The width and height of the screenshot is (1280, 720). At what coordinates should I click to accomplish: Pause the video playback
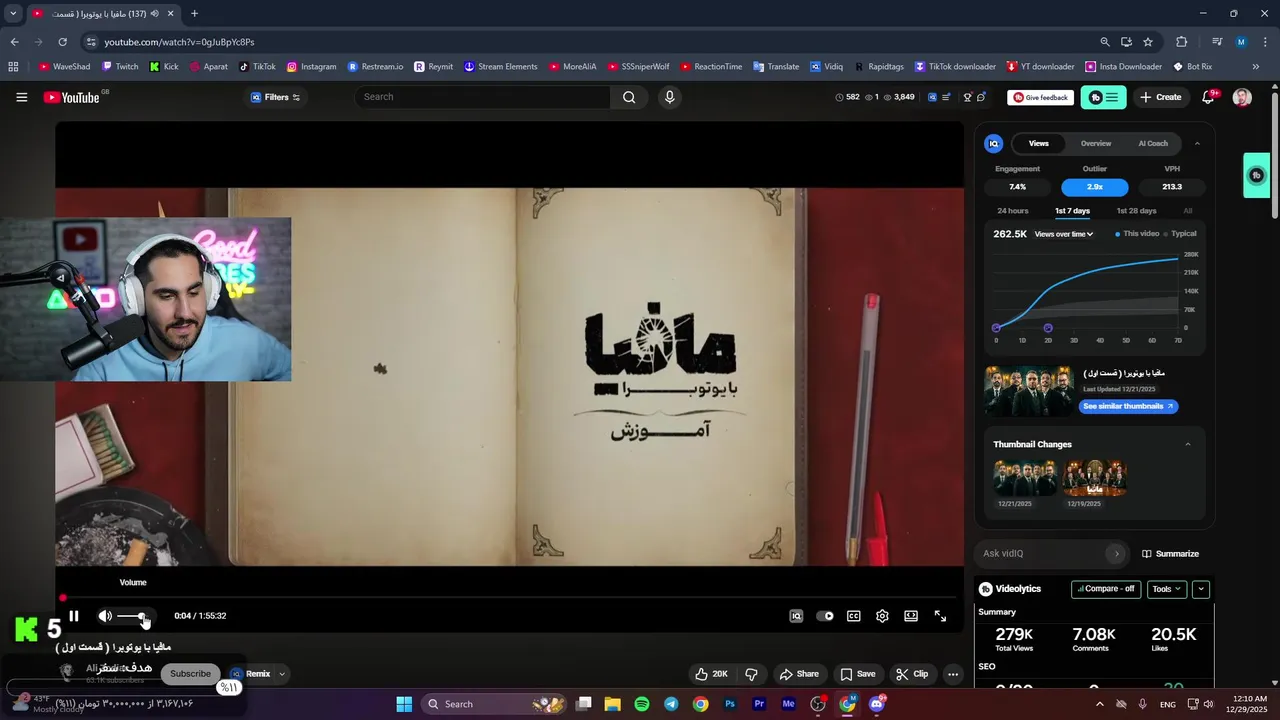pos(73,616)
